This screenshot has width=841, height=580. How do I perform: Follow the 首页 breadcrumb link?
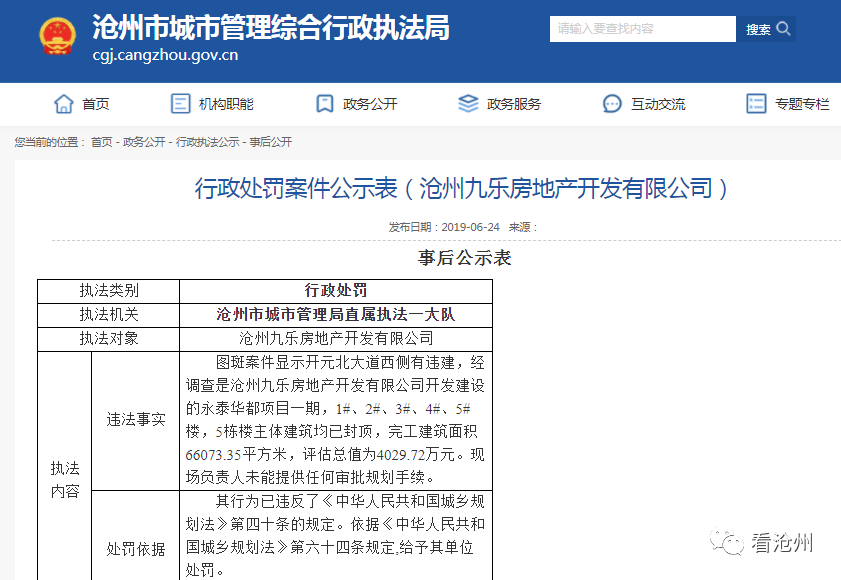101,142
